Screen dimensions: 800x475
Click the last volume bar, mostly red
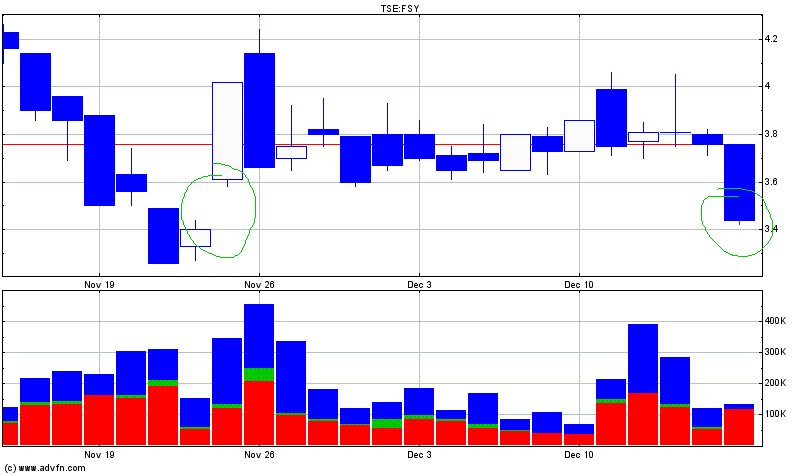click(739, 424)
